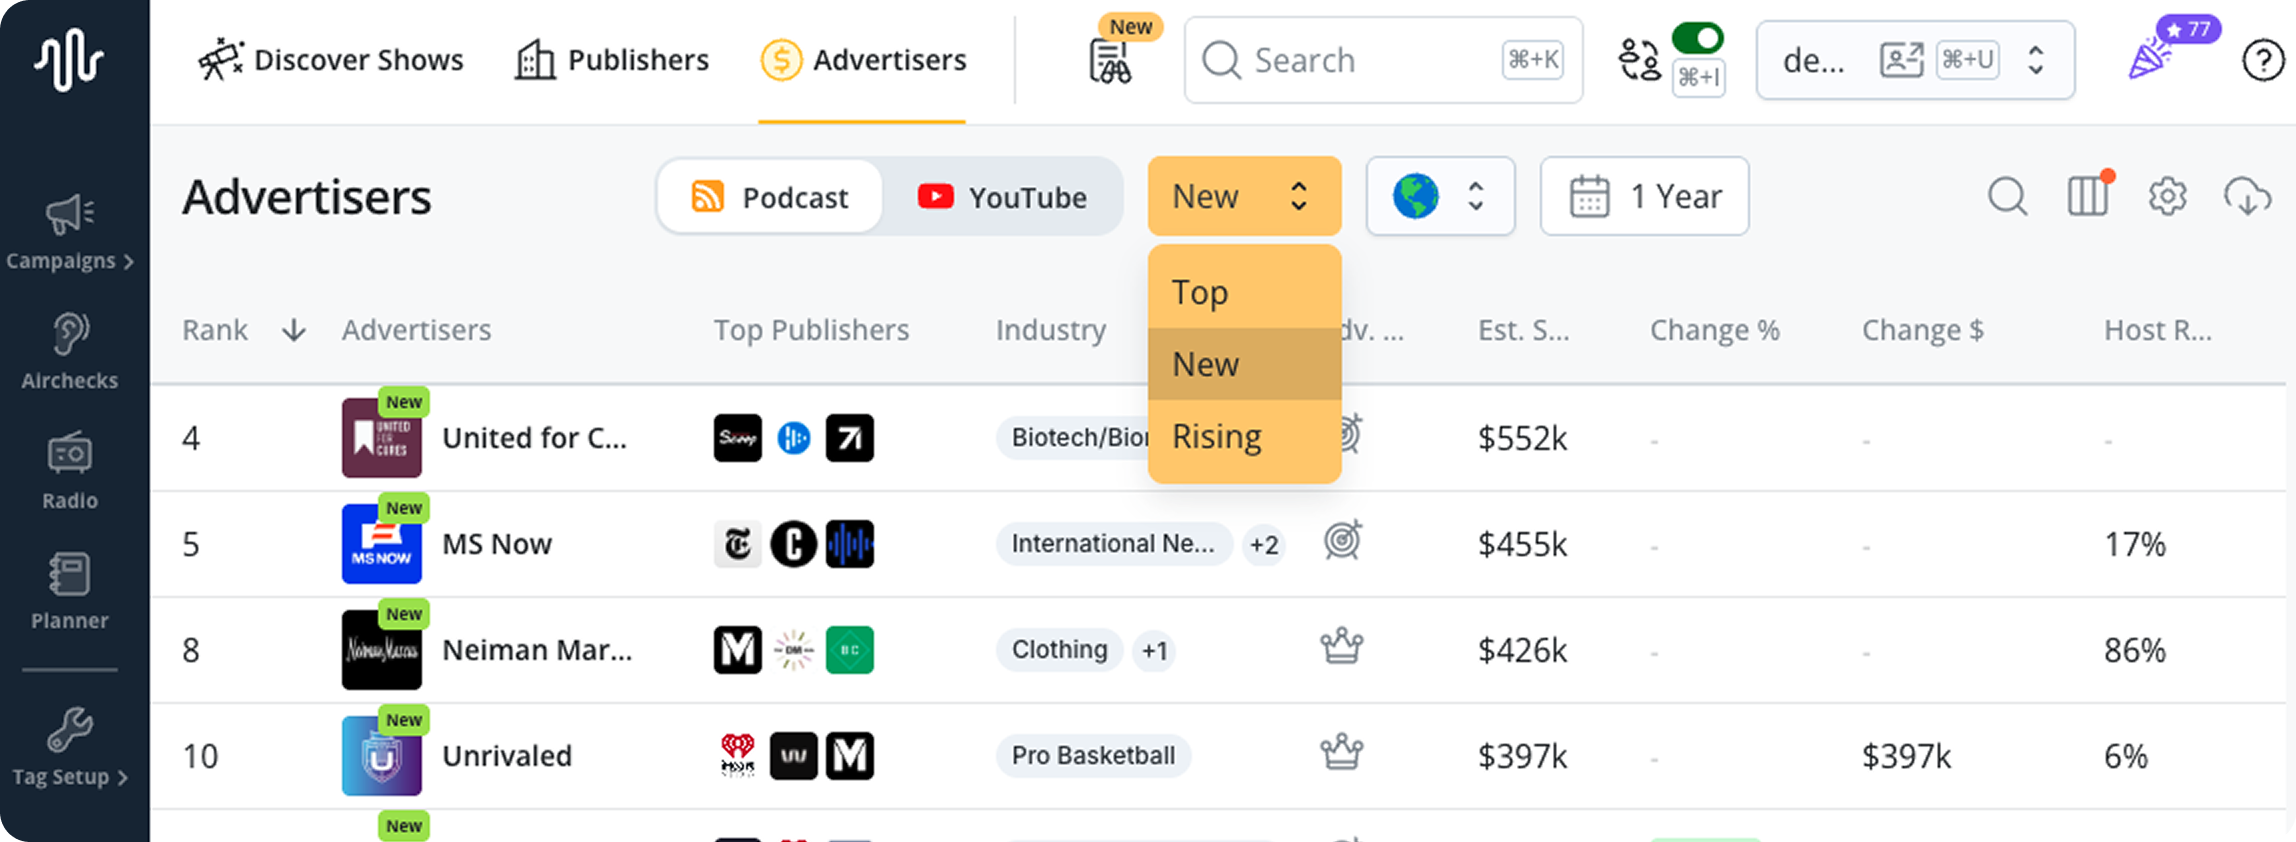Click the Host R... column header
This screenshot has width=2296, height=842.
click(2157, 330)
